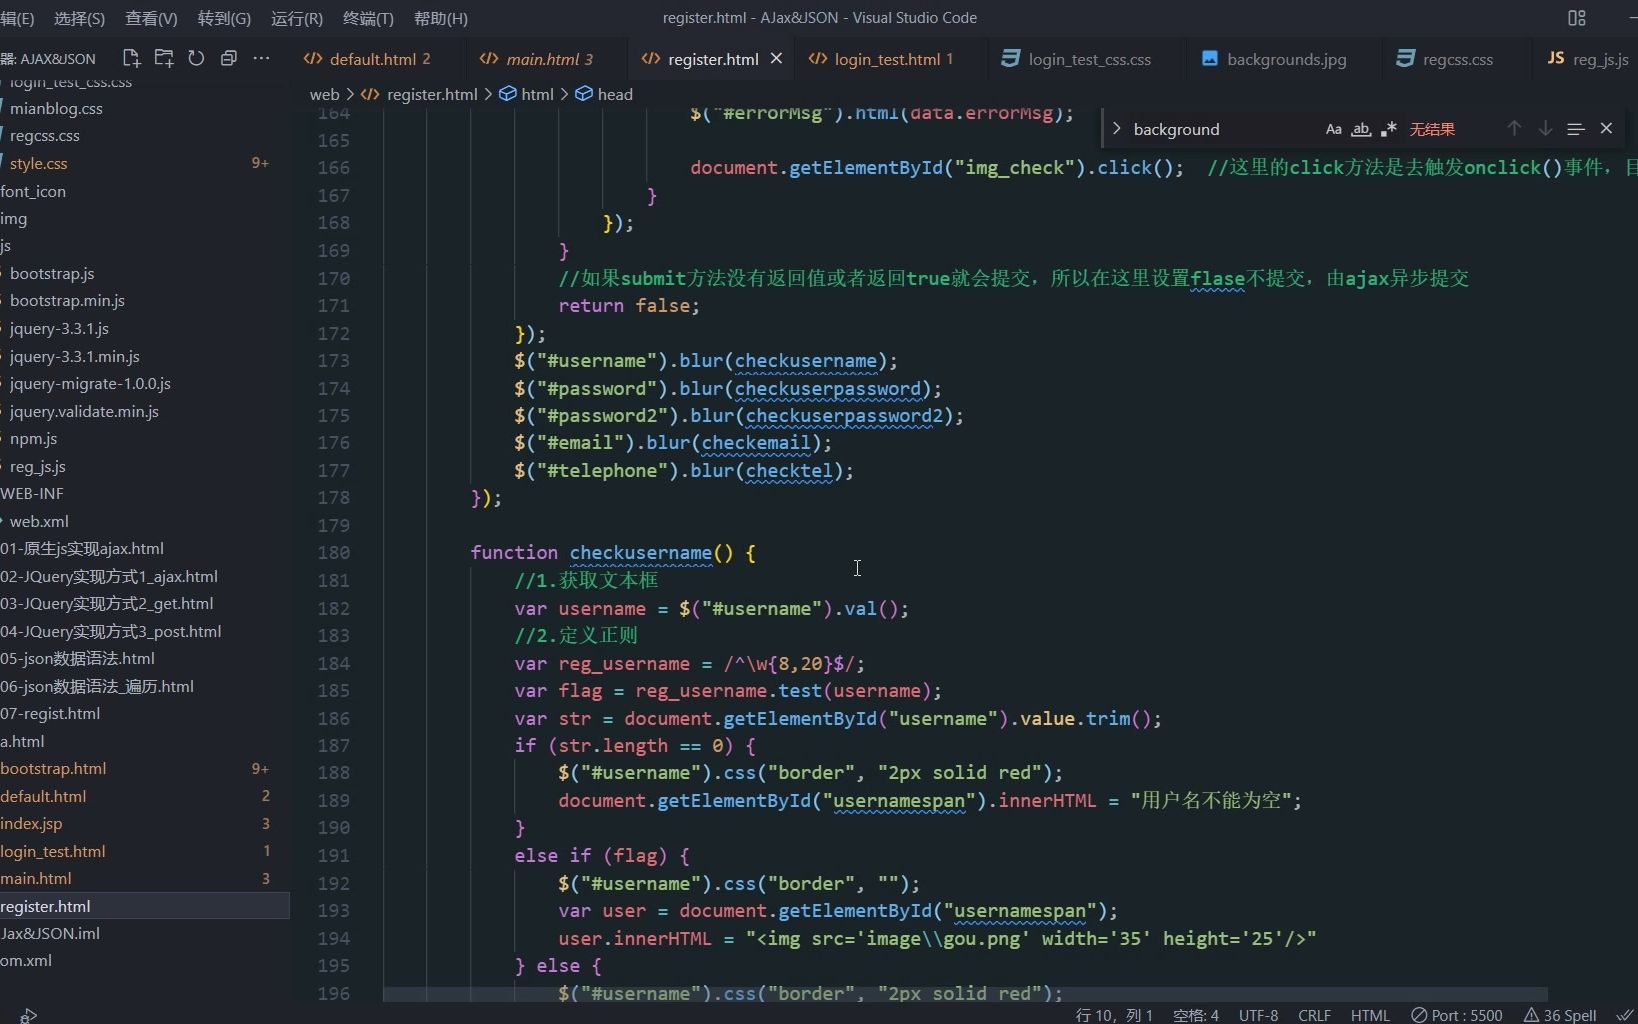
Task: Click the web breadcrumb segment
Action: 324,94
